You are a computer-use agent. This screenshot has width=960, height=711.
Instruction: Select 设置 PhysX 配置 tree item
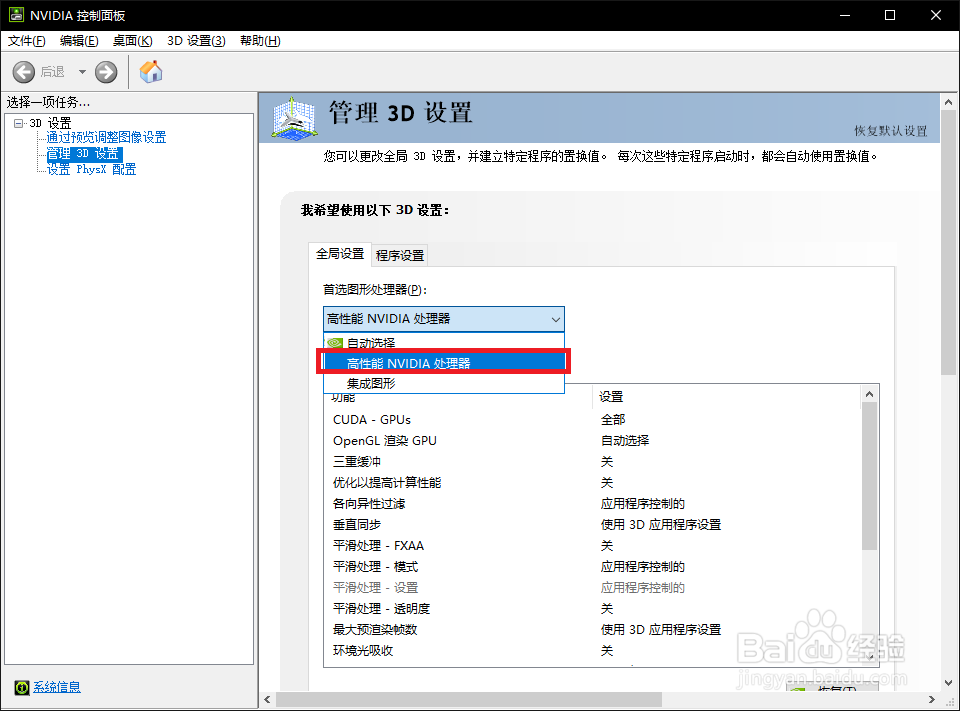[91, 169]
